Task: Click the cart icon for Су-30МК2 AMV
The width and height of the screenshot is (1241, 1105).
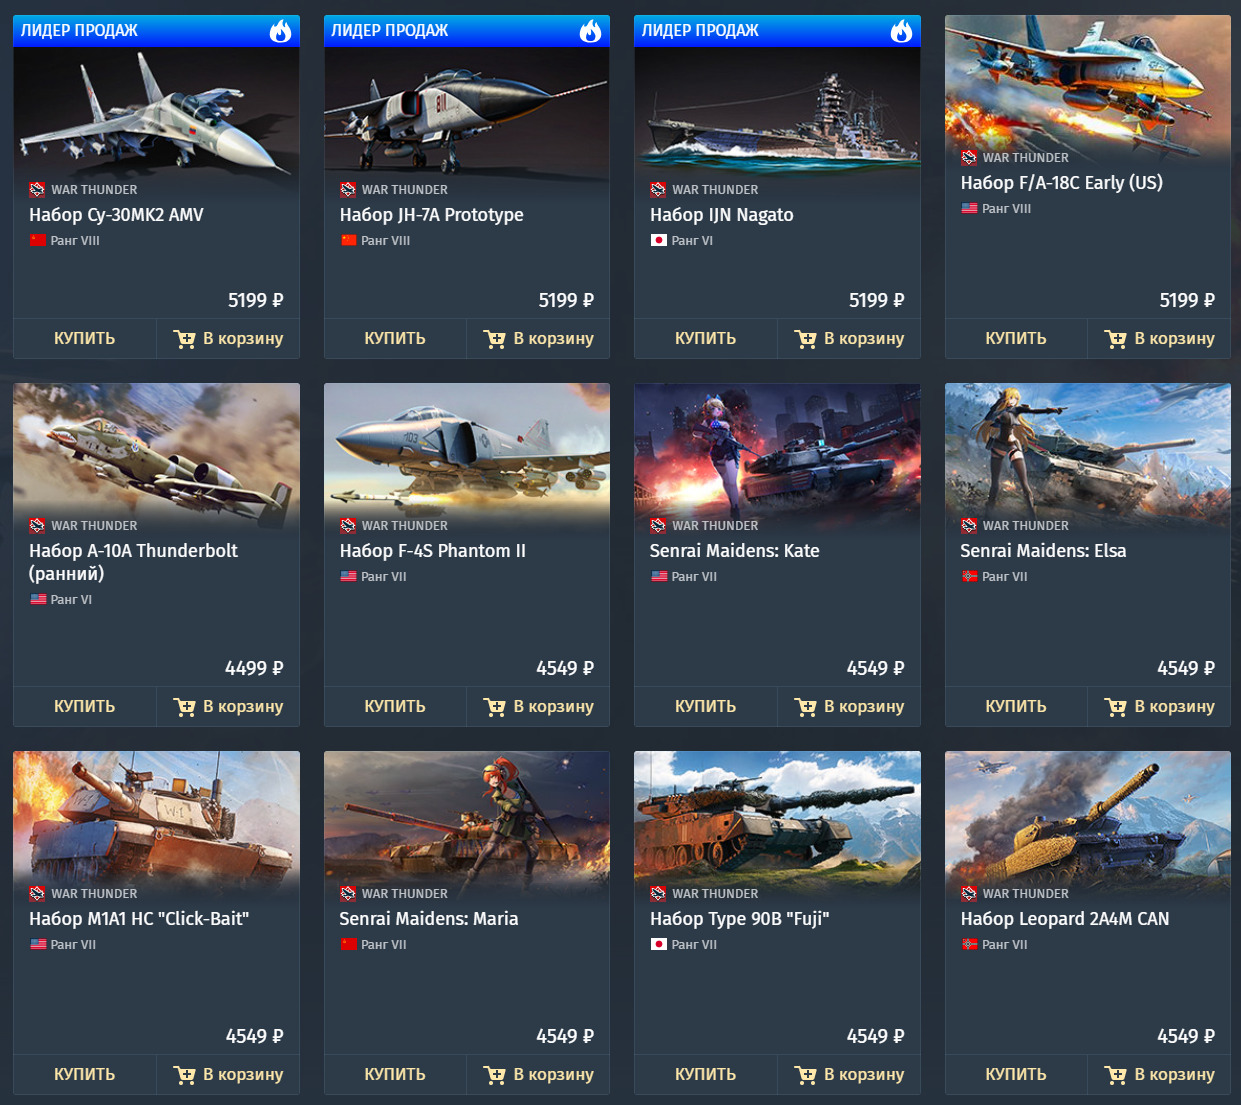Action: [184, 339]
